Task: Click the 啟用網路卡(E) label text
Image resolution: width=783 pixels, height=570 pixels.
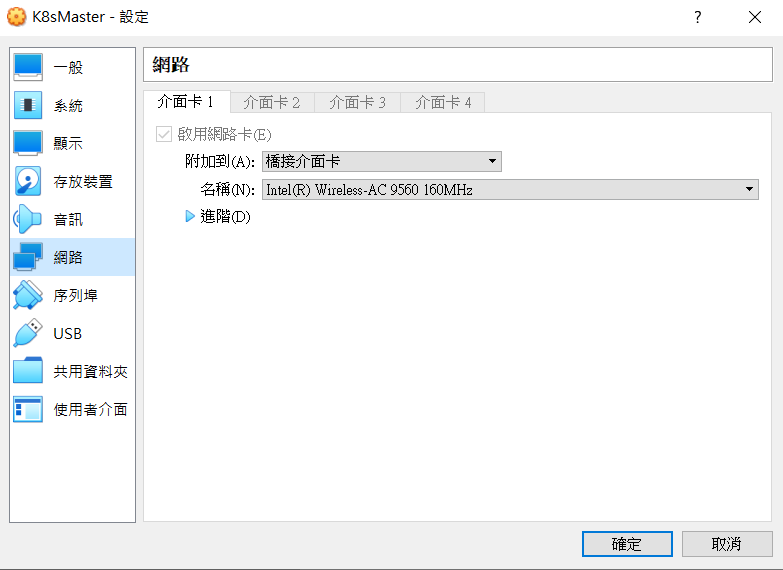Action: 224,134
